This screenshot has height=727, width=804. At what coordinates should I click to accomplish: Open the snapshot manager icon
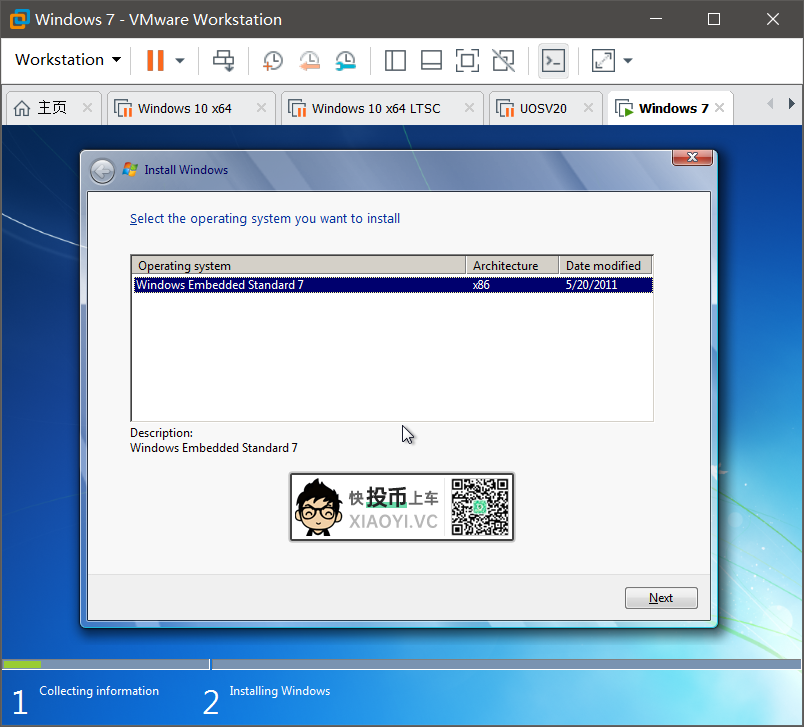coord(345,60)
